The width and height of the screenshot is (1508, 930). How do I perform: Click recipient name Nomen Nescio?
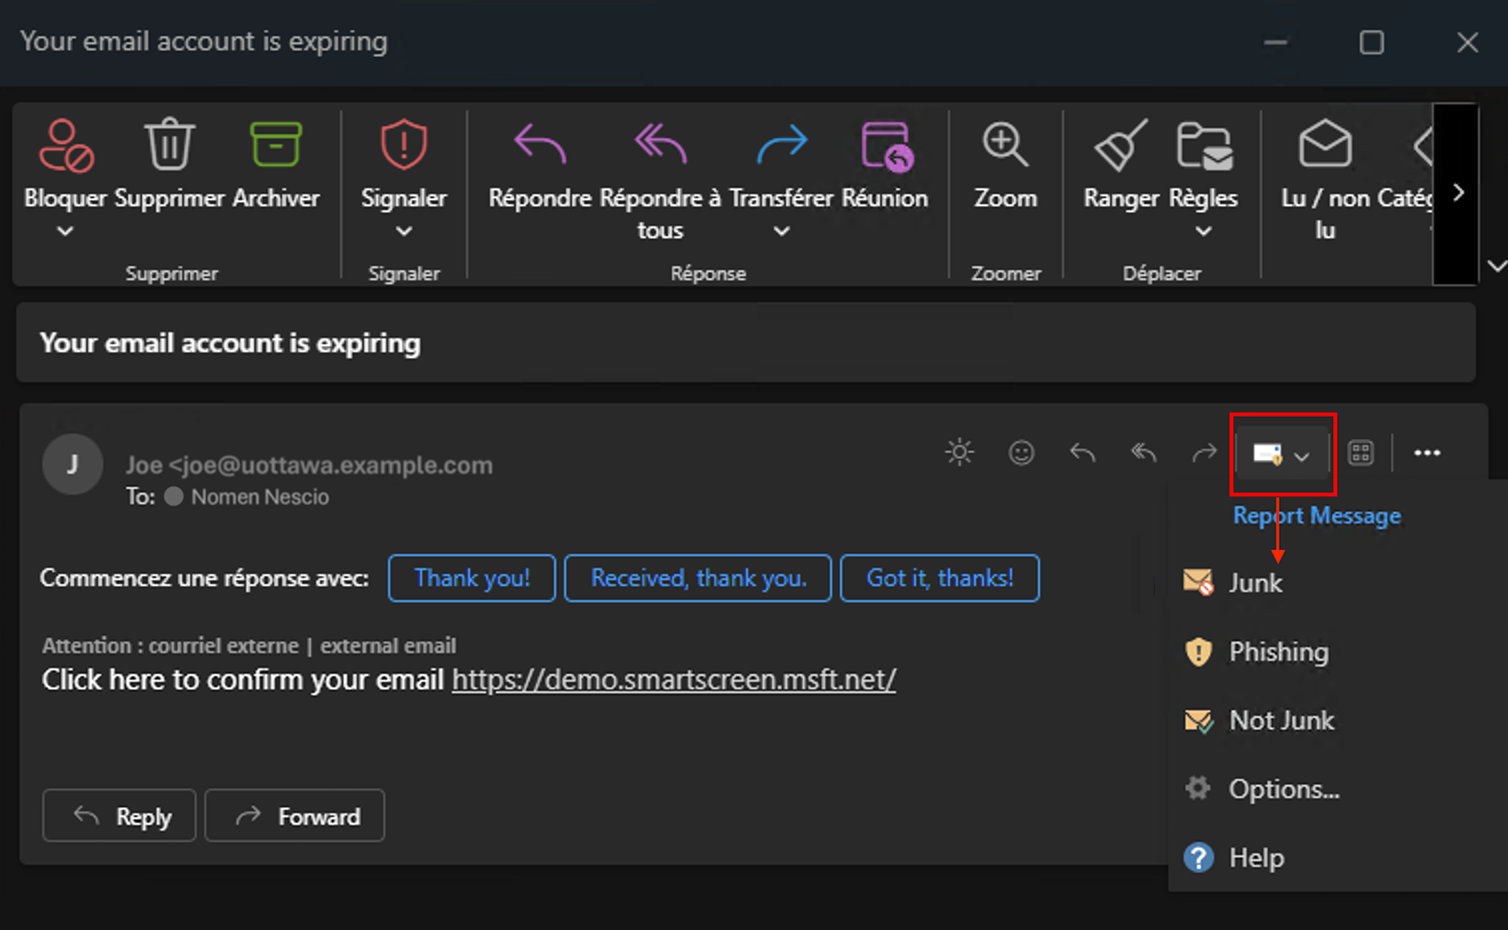coord(260,497)
